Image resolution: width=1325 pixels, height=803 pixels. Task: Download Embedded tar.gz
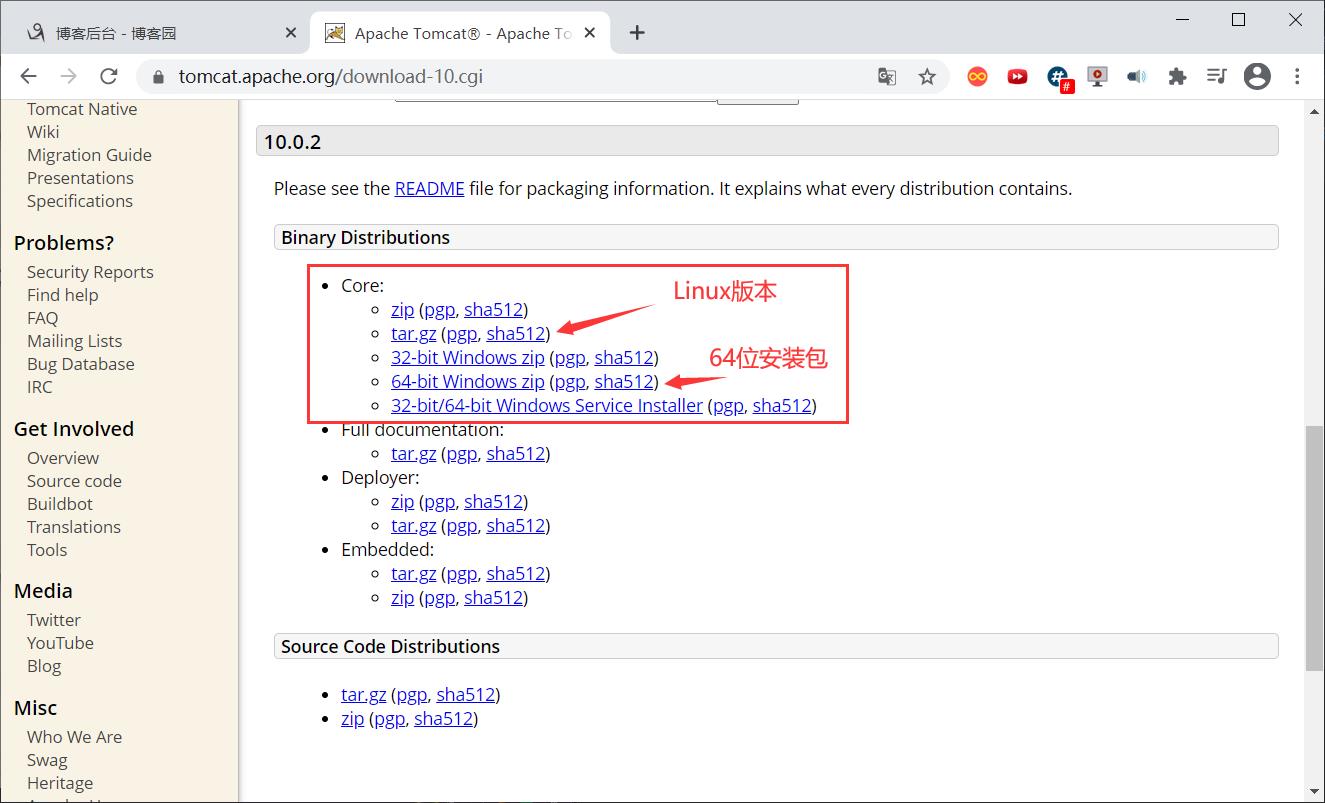click(414, 574)
